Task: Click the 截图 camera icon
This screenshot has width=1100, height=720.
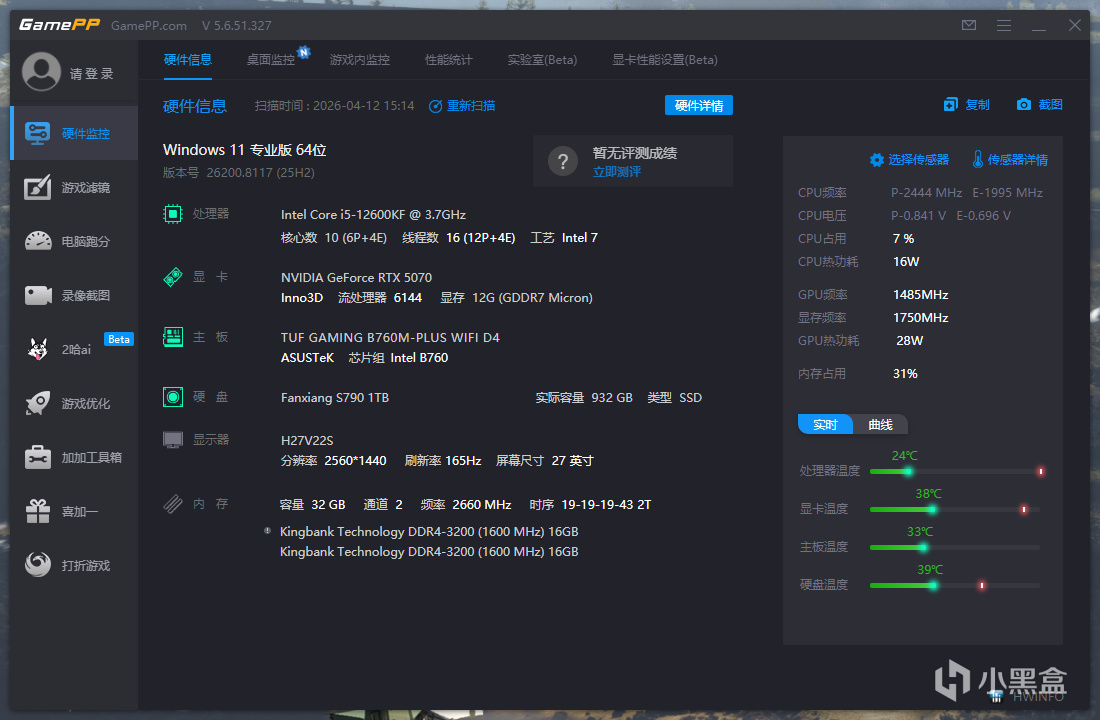Action: click(1024, 105)
